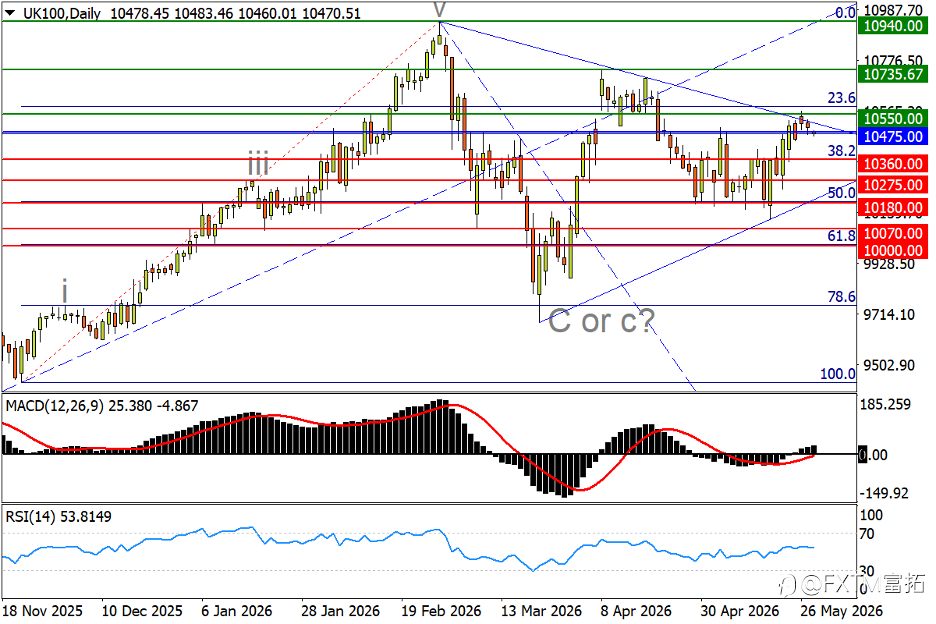Select the 10360.00 red price label
The height and width of the screenshot is (624, 936).
click(893, 164)
